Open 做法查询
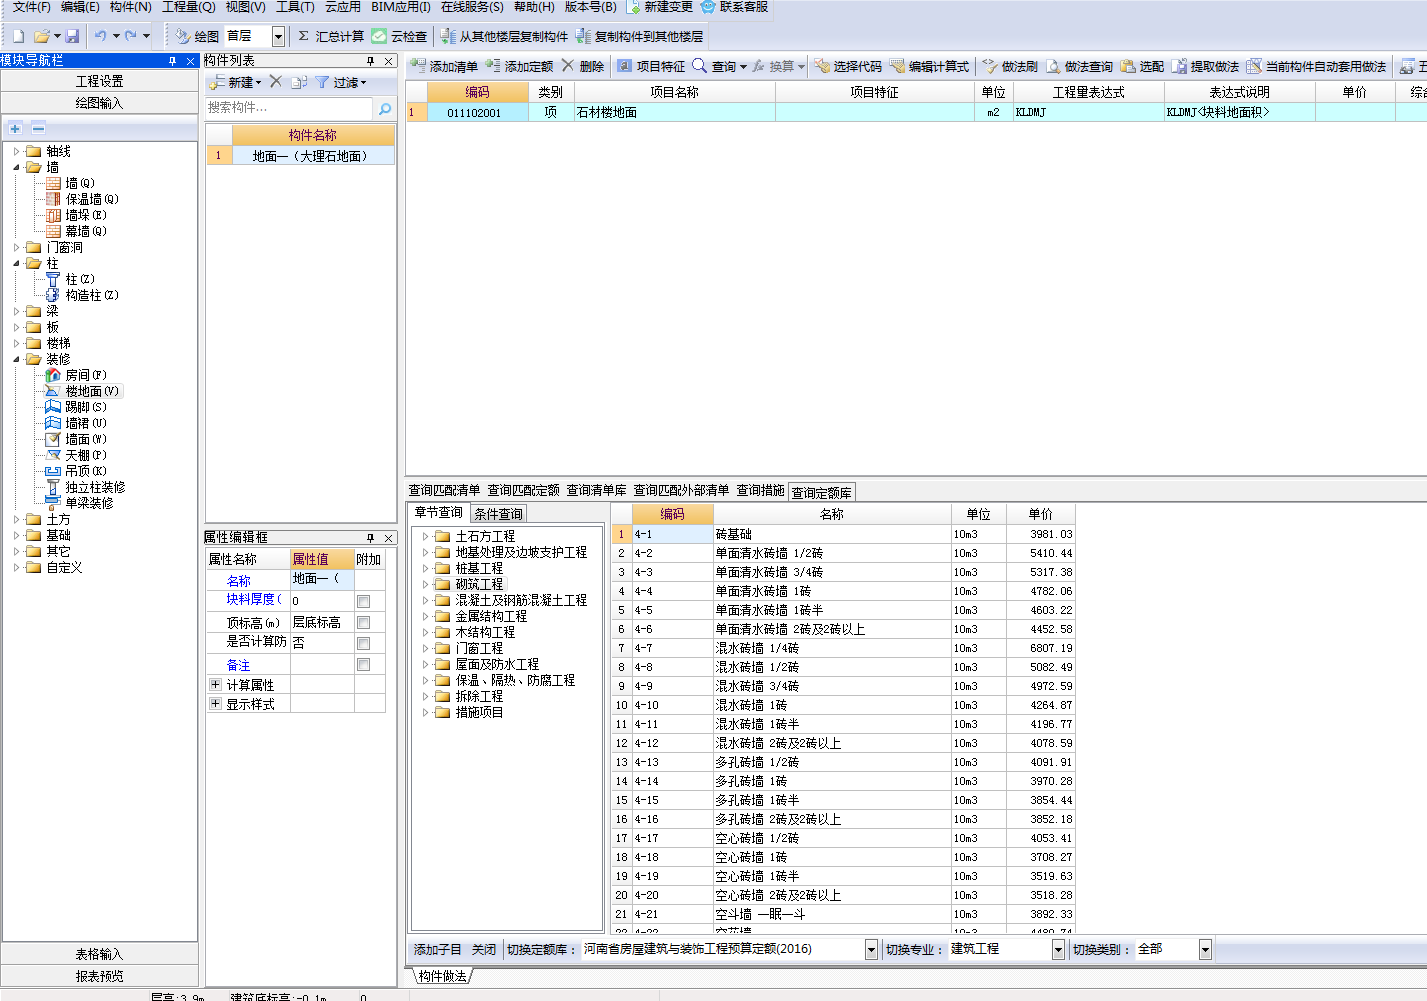The image size is (1427, 1001). [x=1079, y=66]
